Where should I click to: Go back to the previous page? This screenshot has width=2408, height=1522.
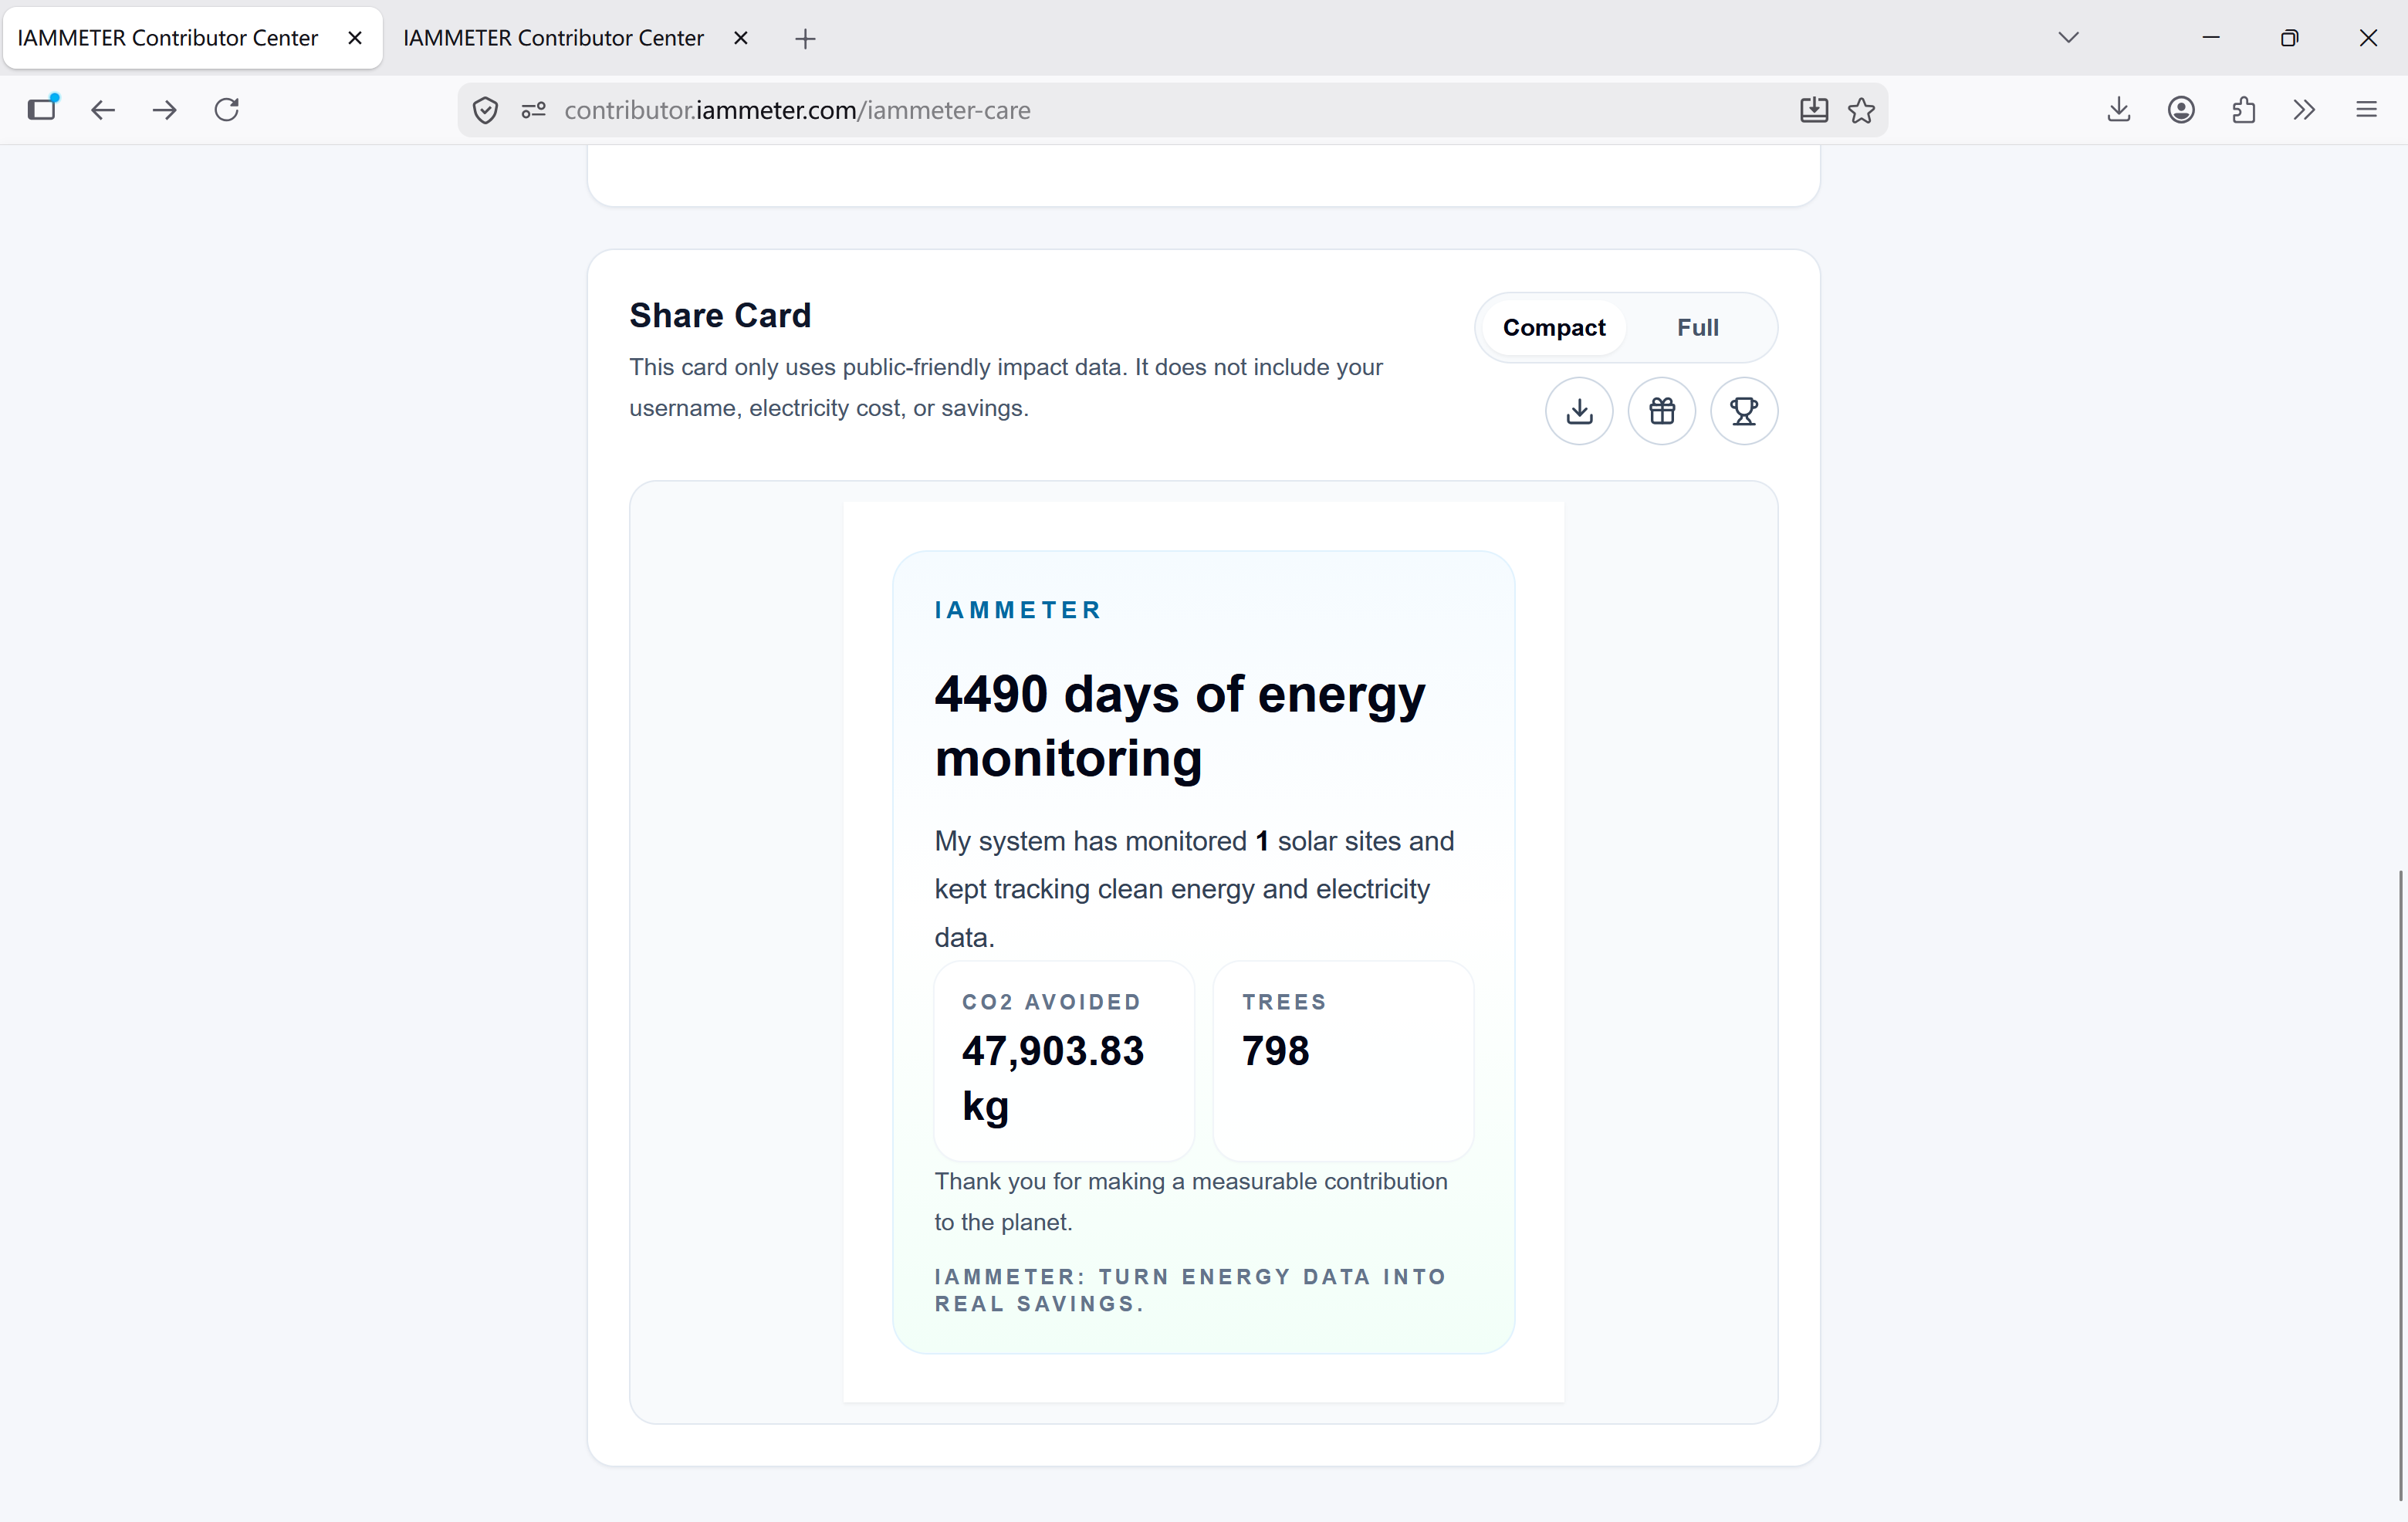[x=103, y=110]
